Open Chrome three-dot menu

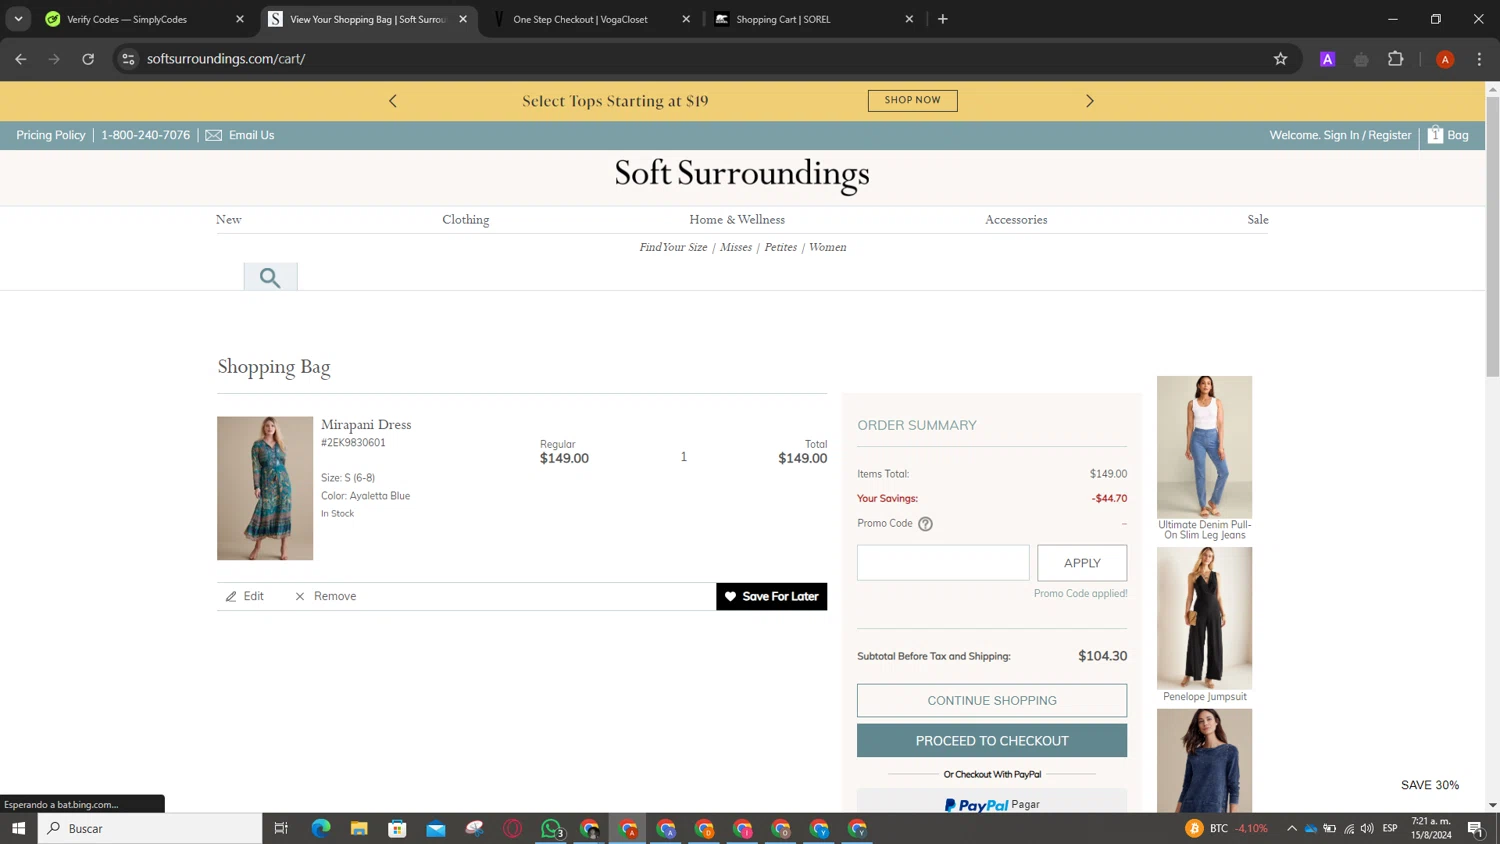[x=1479, y=59]
